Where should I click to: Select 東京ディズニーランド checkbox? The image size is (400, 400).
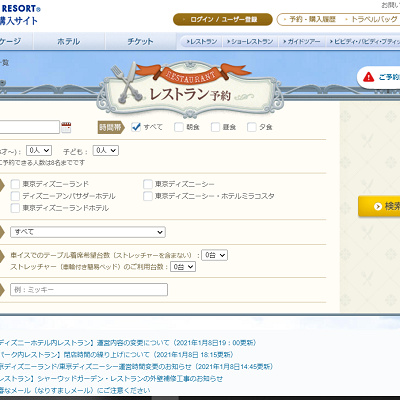coord(15,184)
